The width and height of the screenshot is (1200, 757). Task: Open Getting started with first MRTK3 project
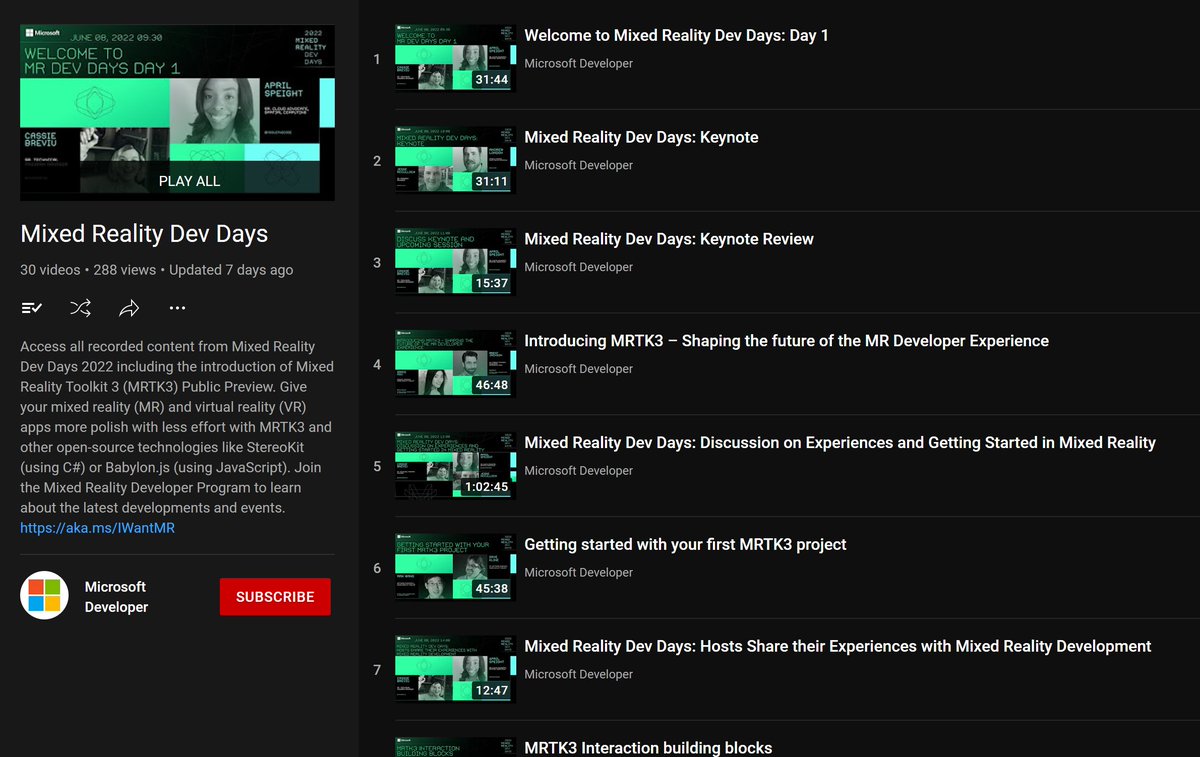click(x=685, y=545)
